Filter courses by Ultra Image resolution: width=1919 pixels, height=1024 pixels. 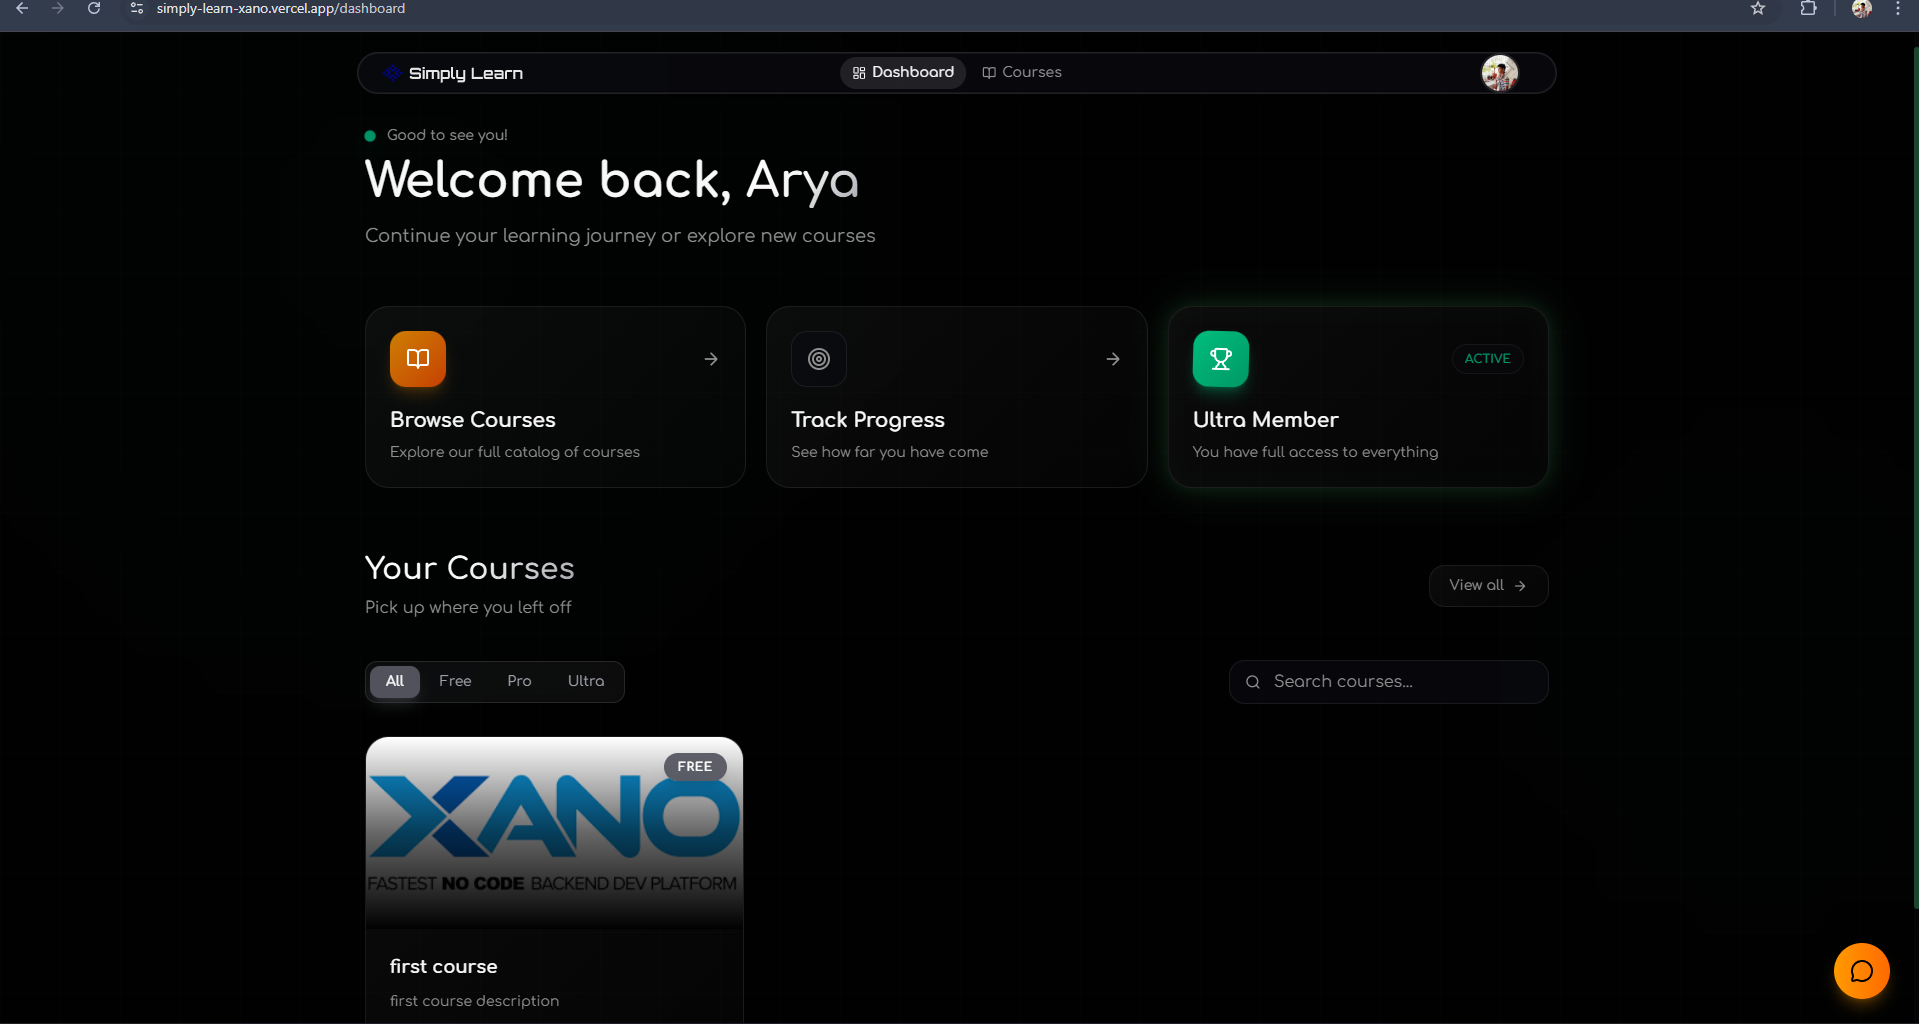coord(585,681)
